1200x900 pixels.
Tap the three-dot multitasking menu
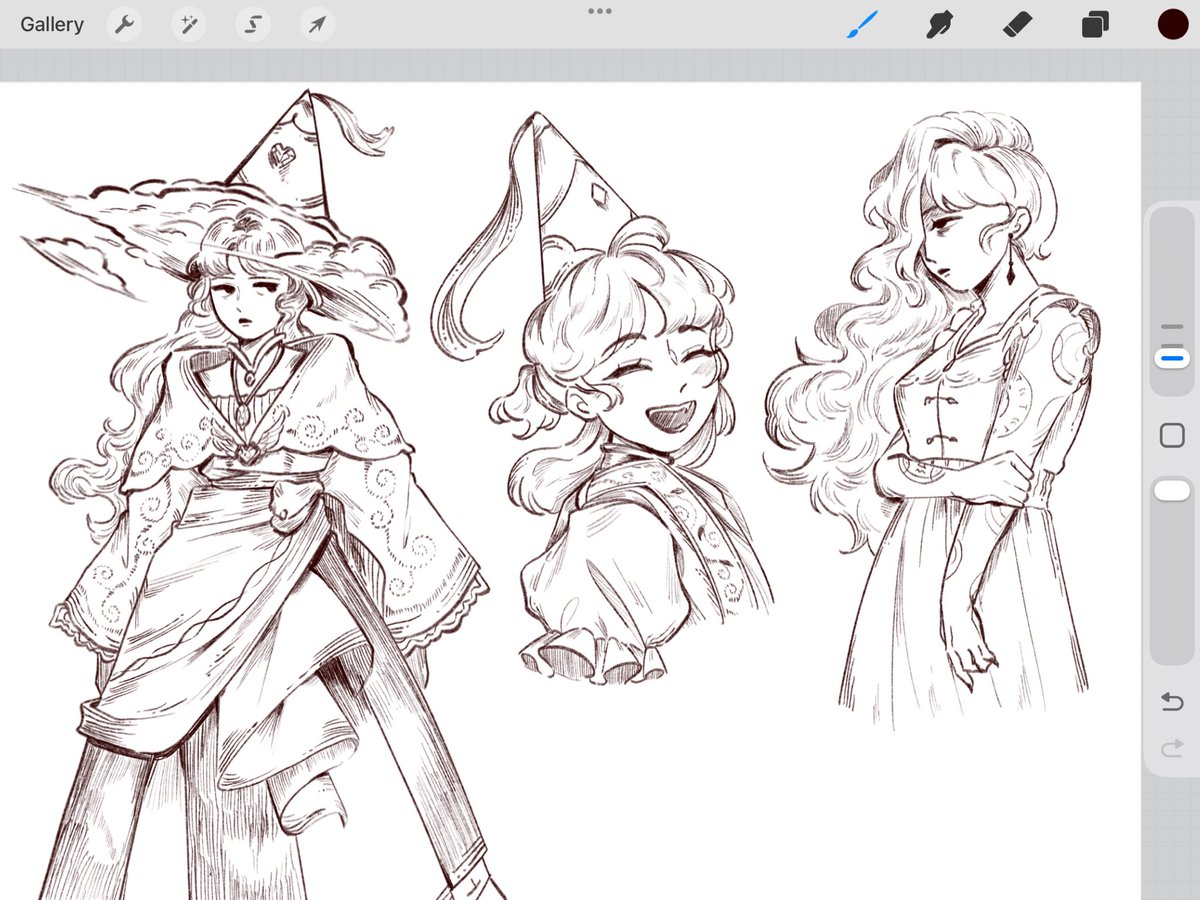[x=600, y=11]
